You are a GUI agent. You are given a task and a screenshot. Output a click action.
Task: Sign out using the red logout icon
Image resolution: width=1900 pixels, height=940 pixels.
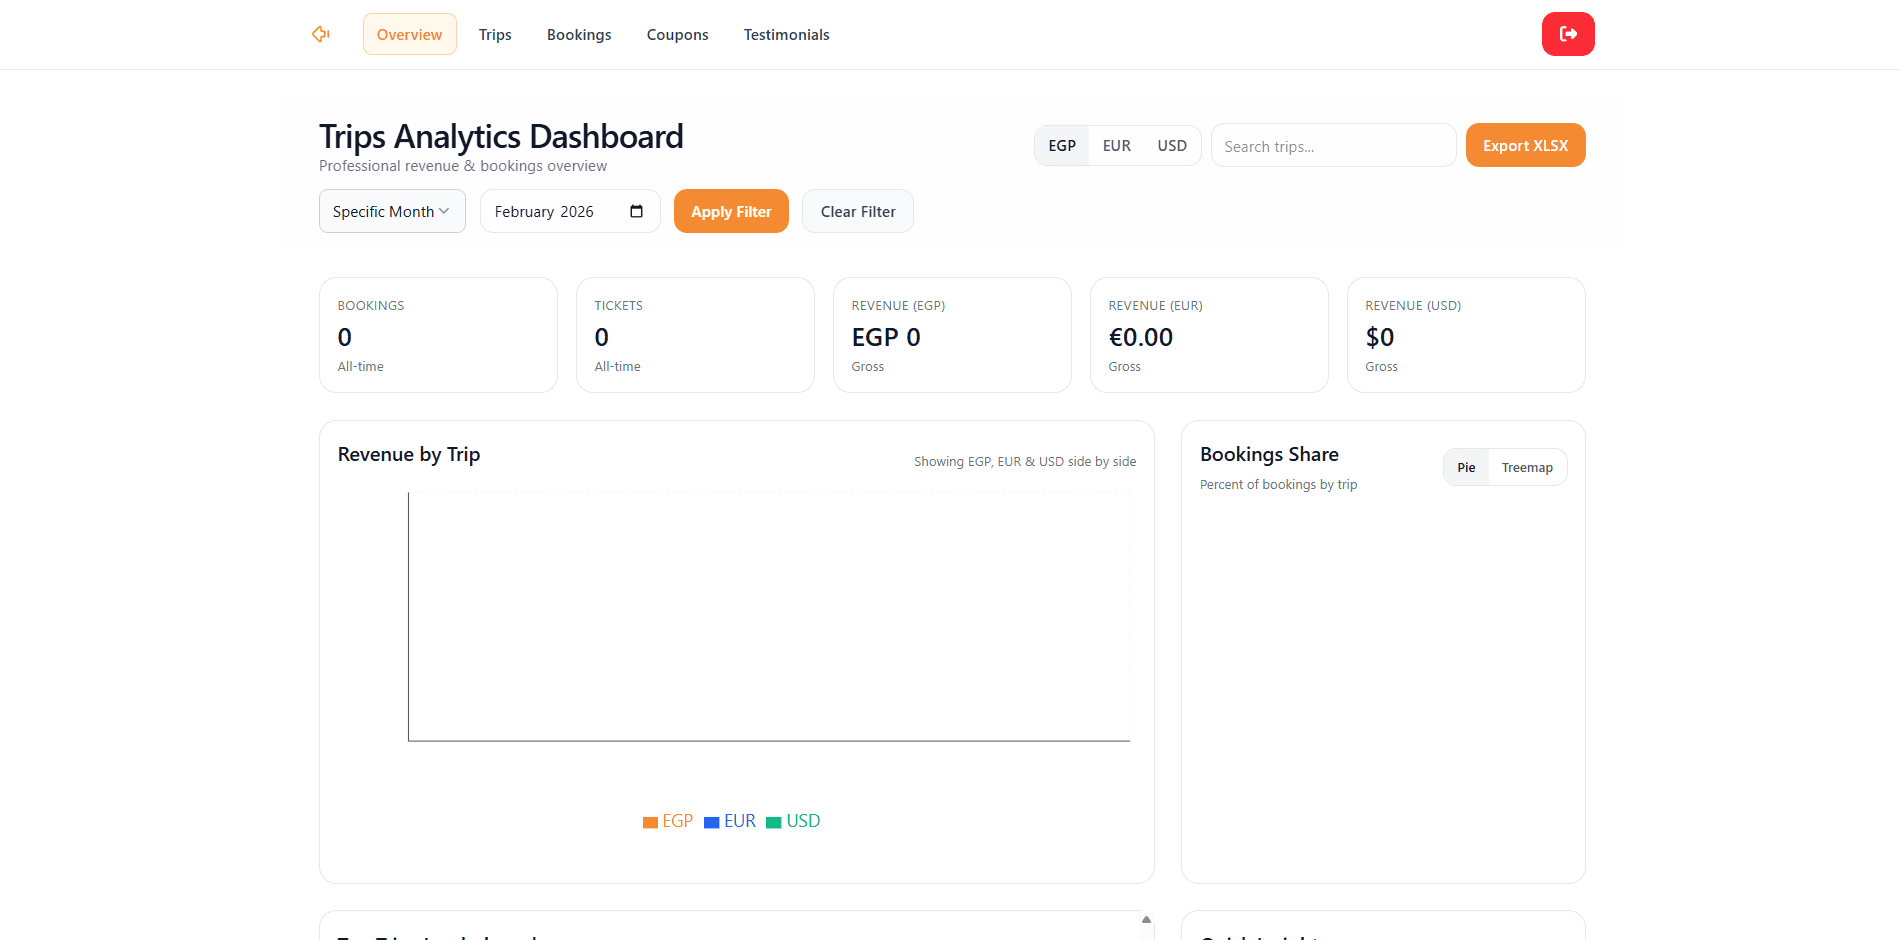1568,33
